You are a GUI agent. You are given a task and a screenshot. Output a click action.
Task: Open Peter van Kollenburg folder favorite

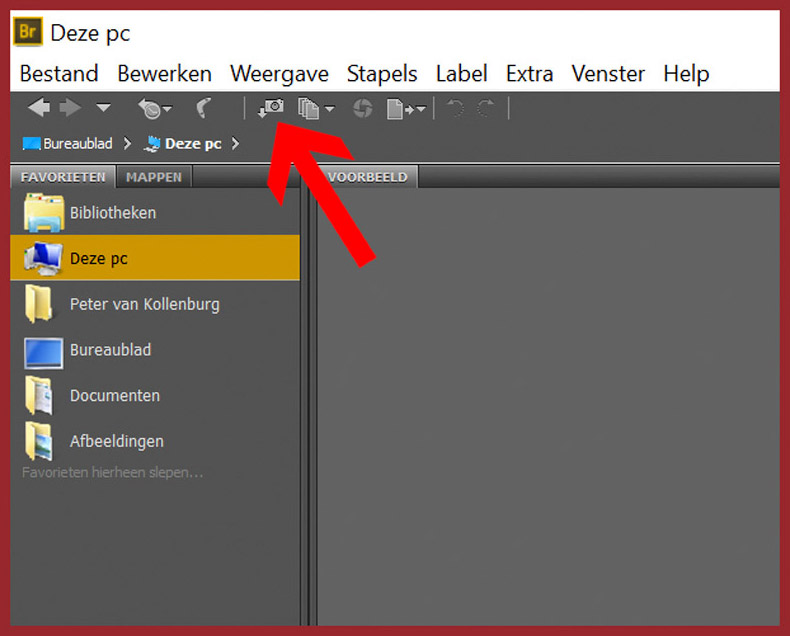tap(155, 304)
